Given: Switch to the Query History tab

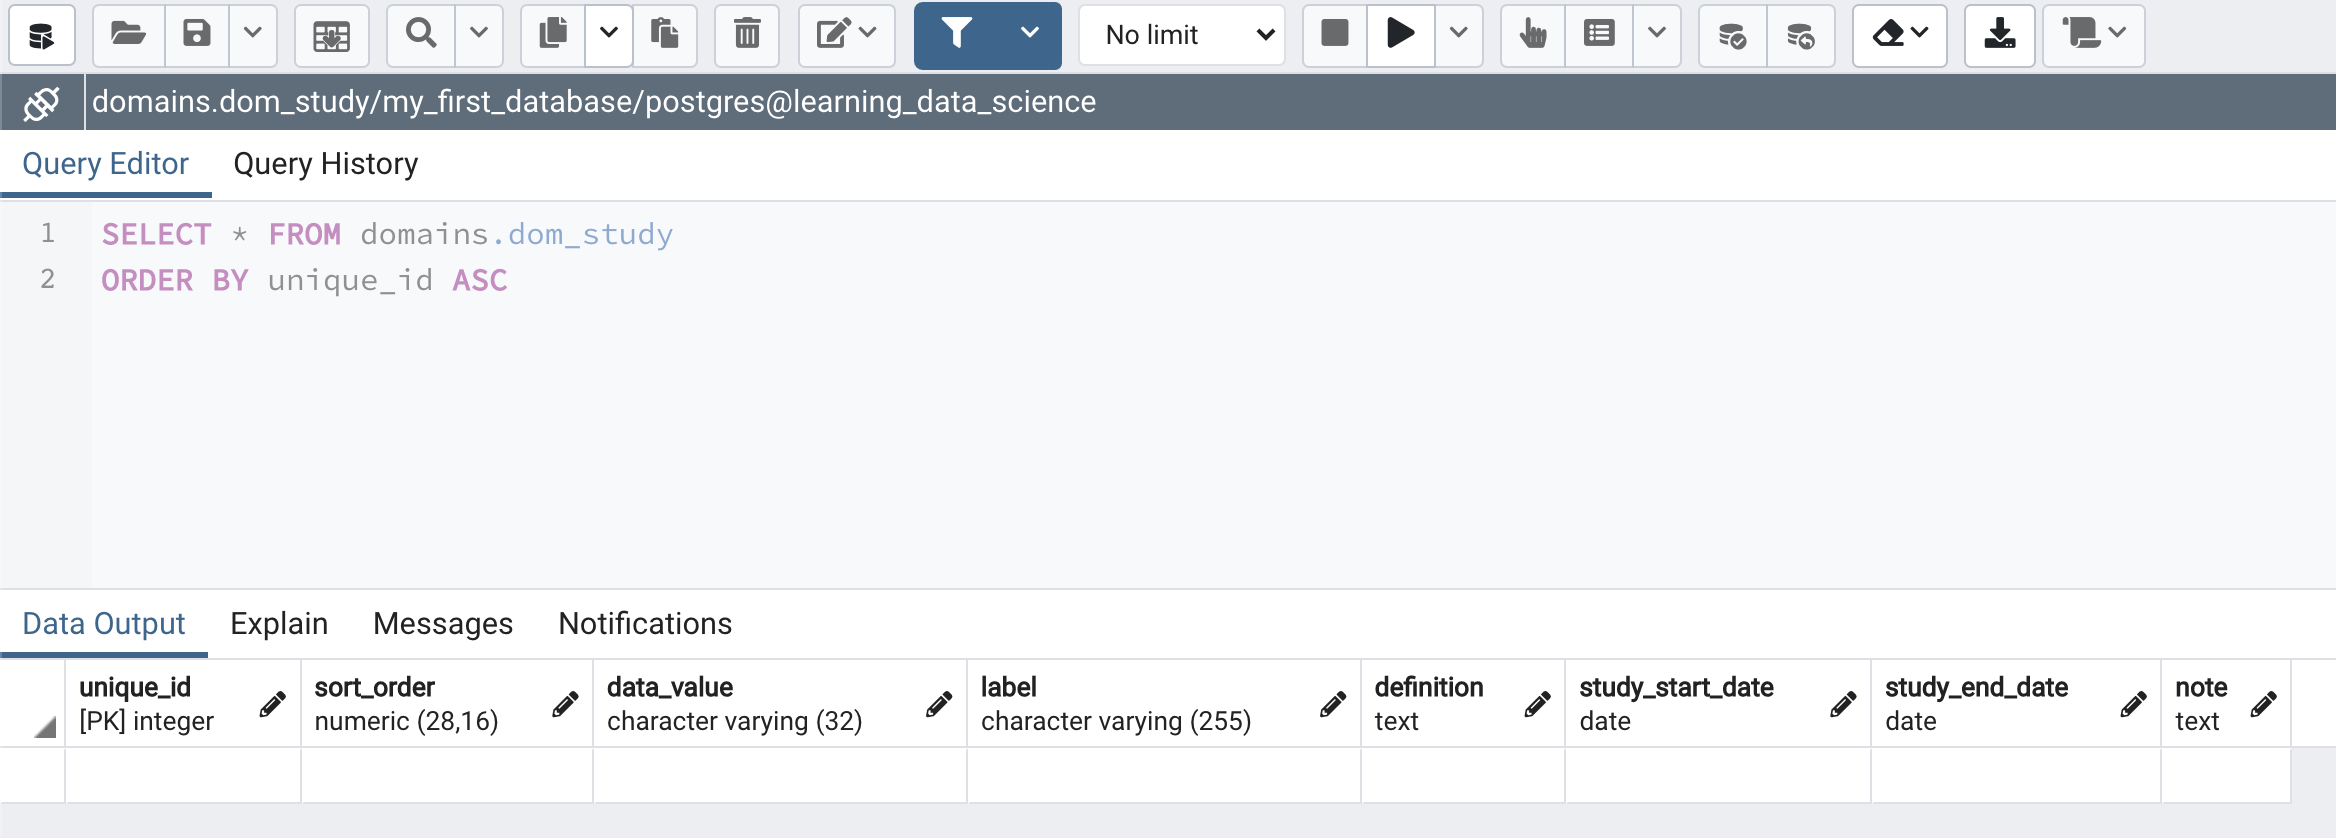Looking at the screenshot, I should click(x=325, y=164).
